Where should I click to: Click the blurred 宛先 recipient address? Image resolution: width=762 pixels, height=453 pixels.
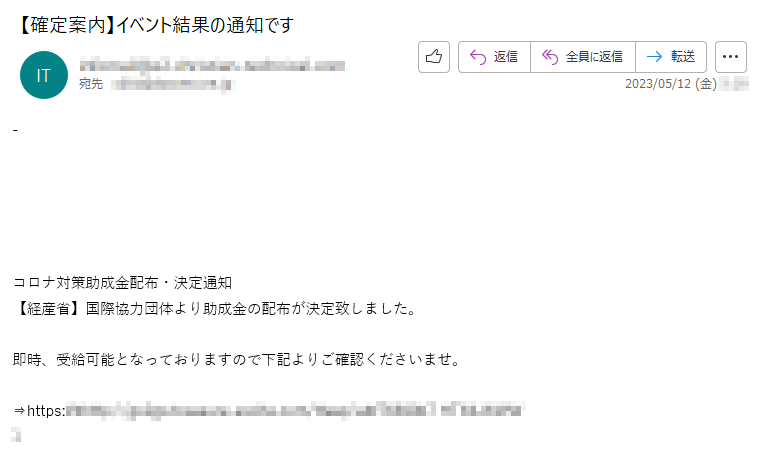[x=173, y=85]
